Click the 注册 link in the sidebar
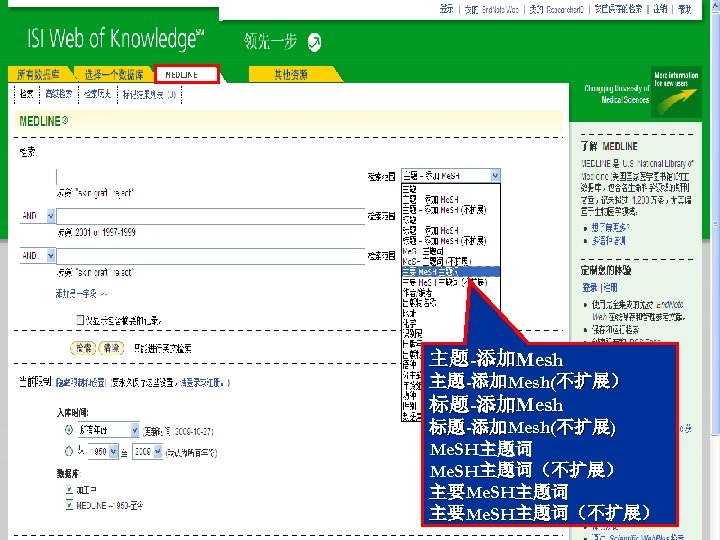 (x=610, y=287)
